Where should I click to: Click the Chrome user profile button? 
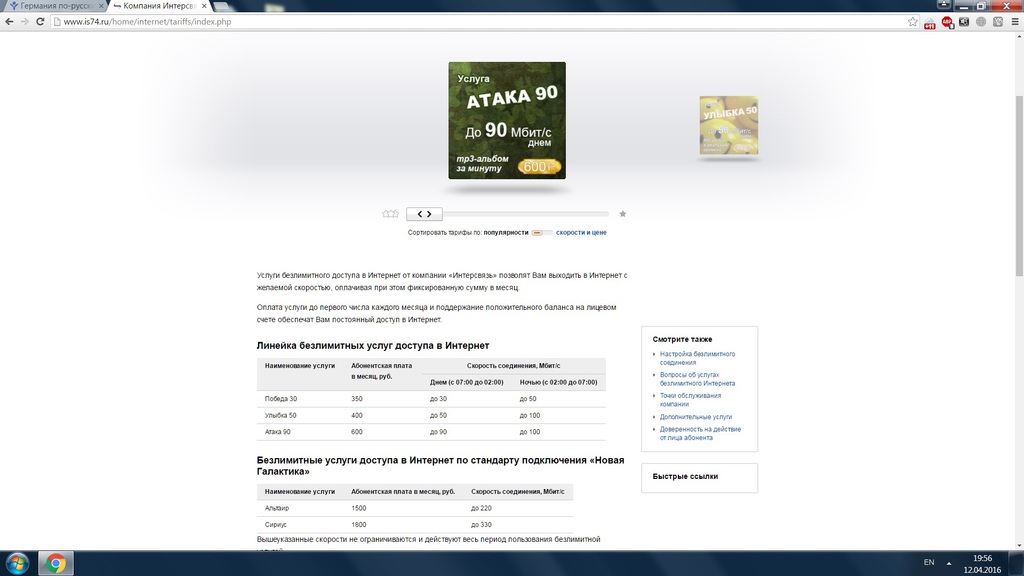944,5
